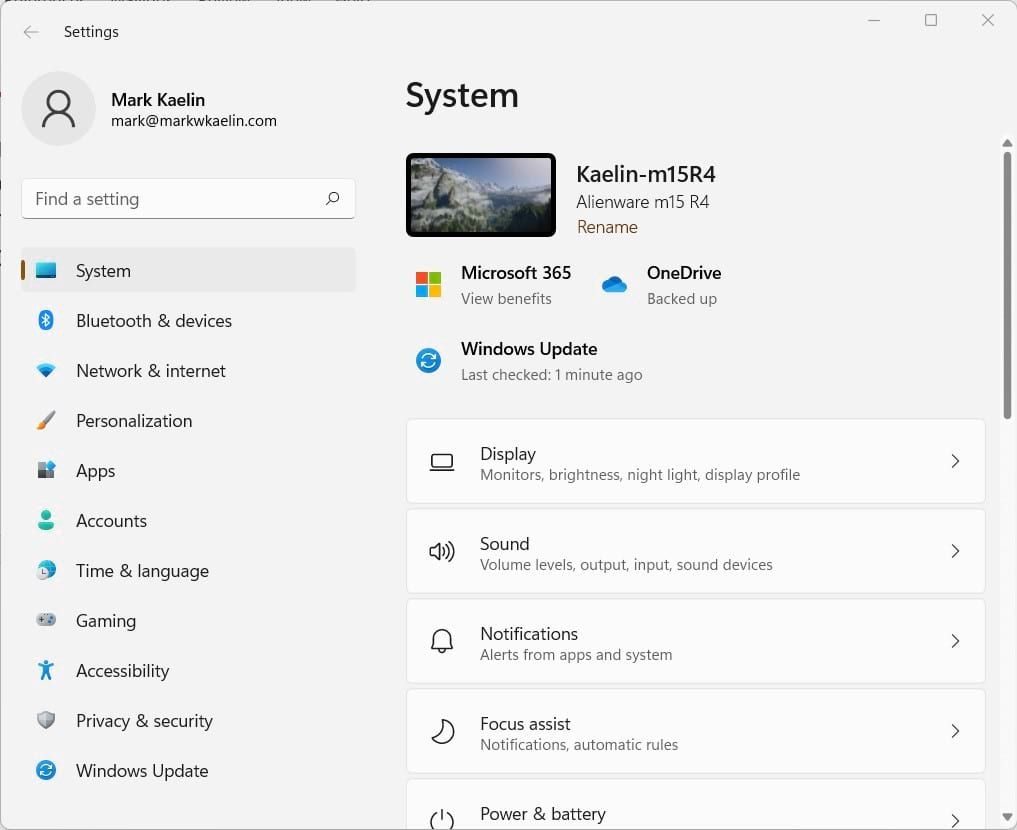Select Time & language in sidebar
Screen dimensions: 1017x830
142,571
